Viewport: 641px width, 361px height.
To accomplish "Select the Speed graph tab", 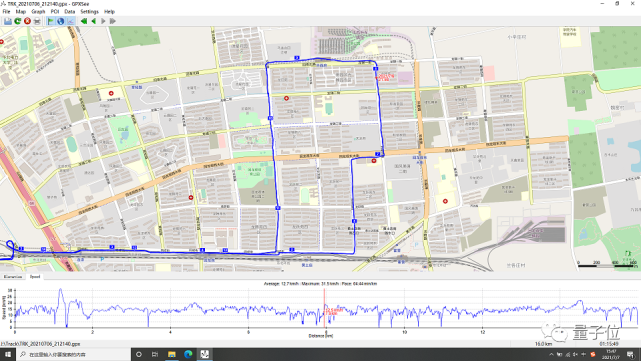I will pyautogui.click(x=35, y=276).
